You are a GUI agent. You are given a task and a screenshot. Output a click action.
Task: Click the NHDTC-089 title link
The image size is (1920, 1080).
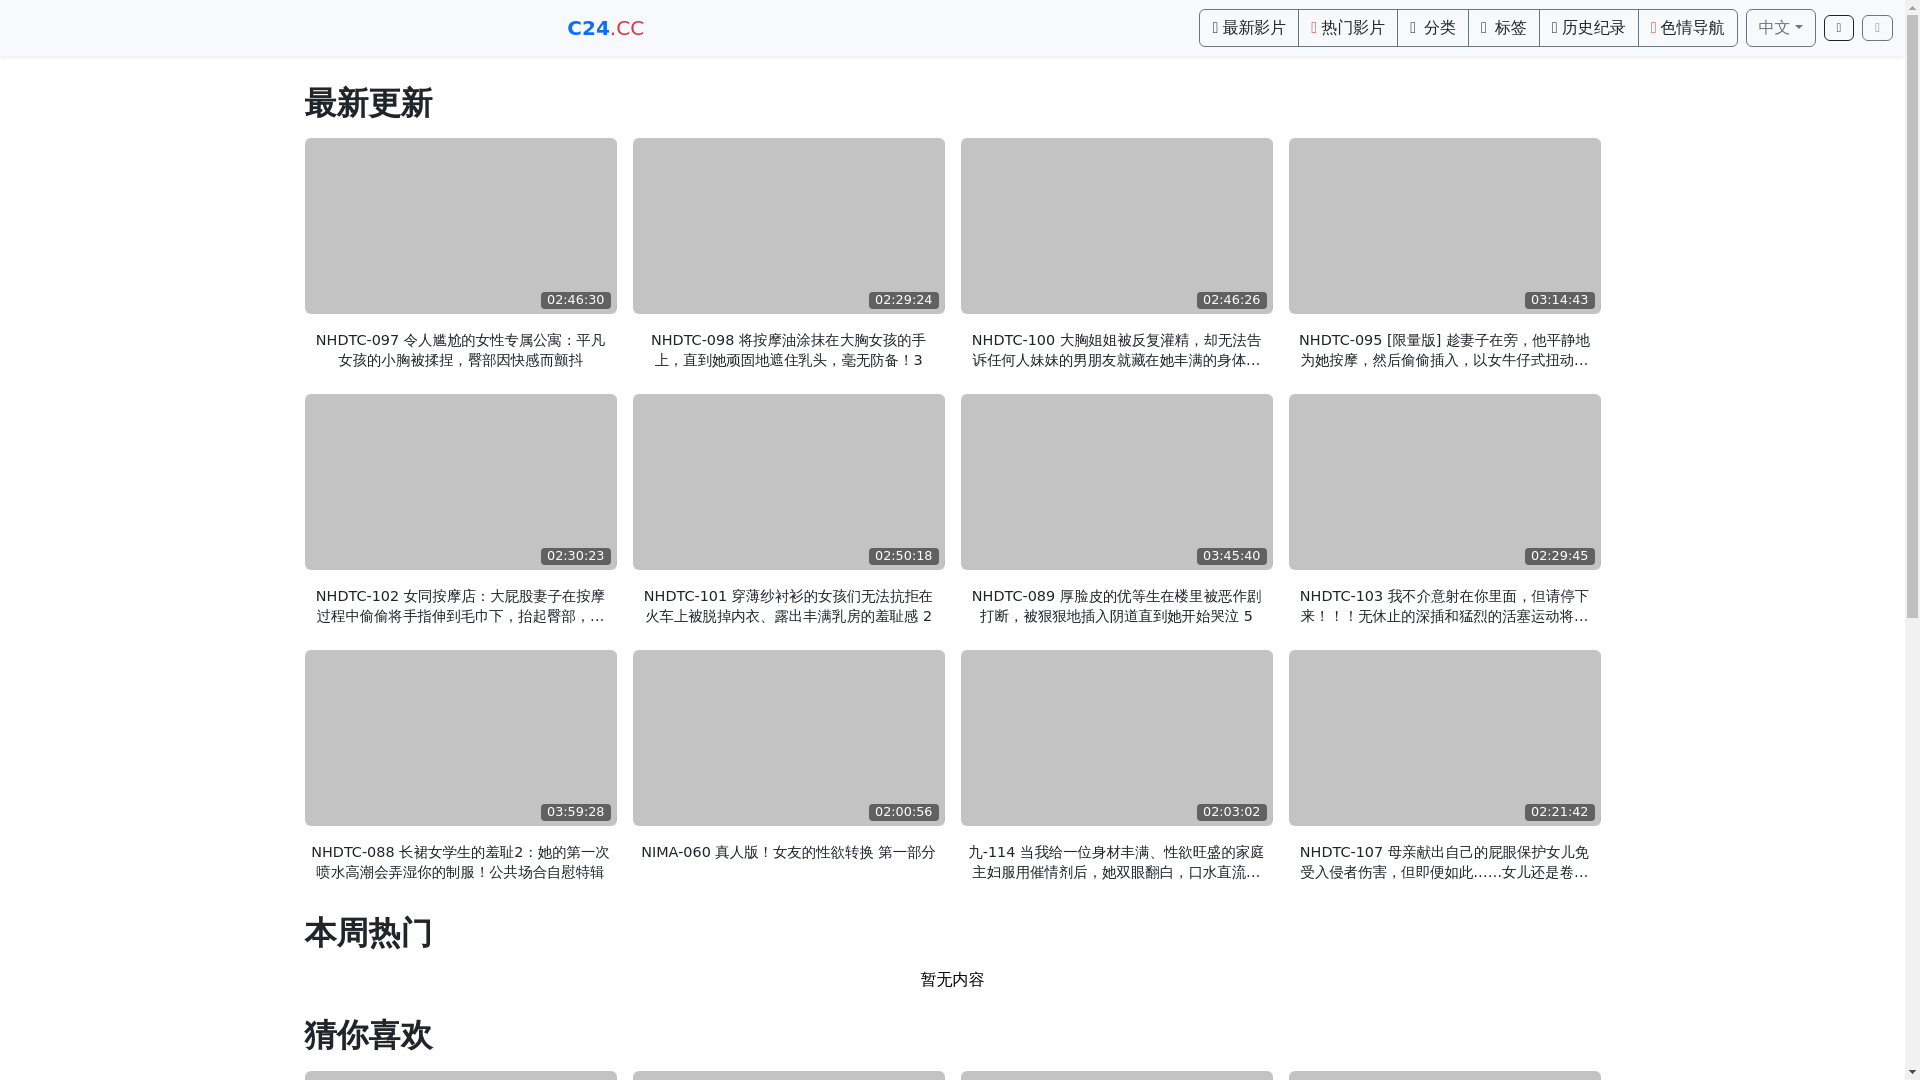point(1117,606)
